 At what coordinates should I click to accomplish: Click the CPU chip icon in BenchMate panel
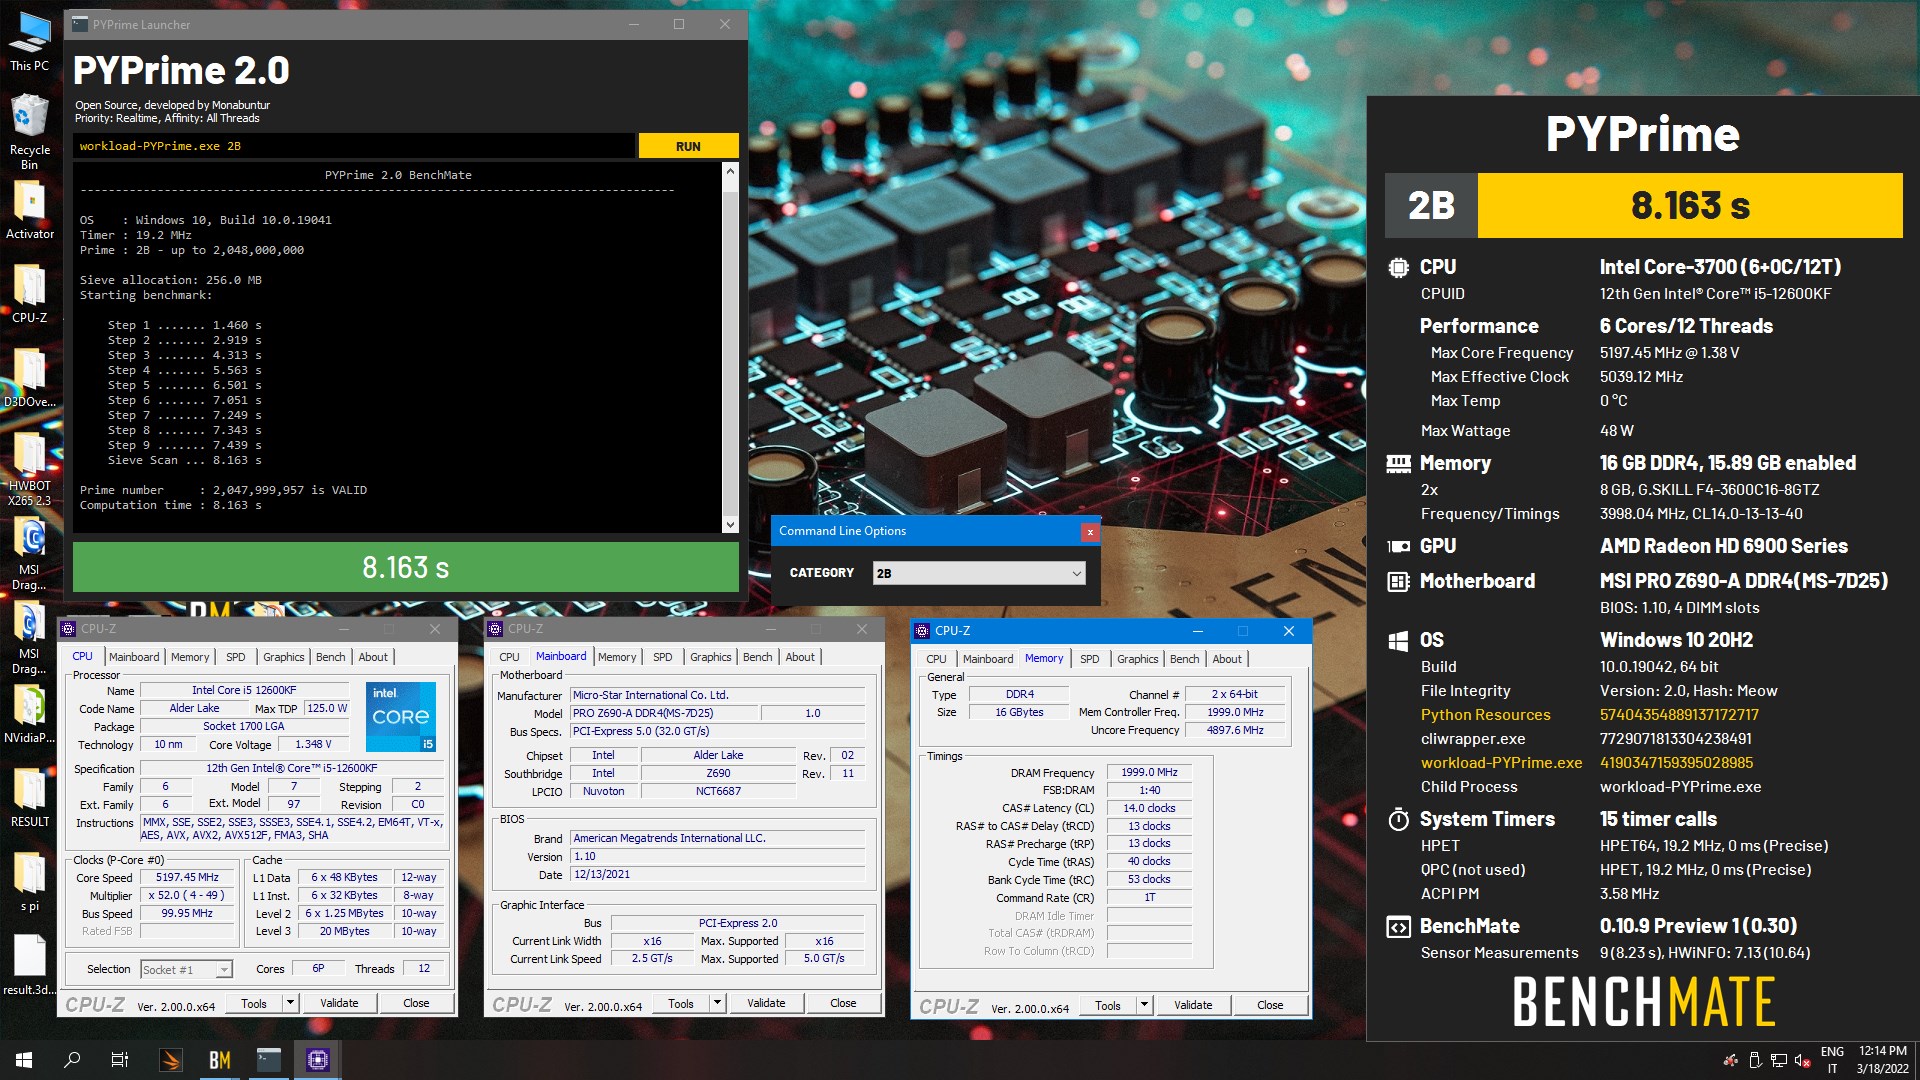1398,267
